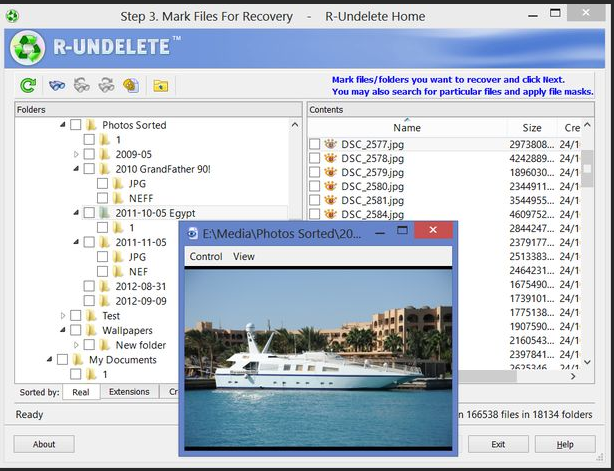
Task: Select the DSC_2579.jpg file name
Action: tap(372, 172)
